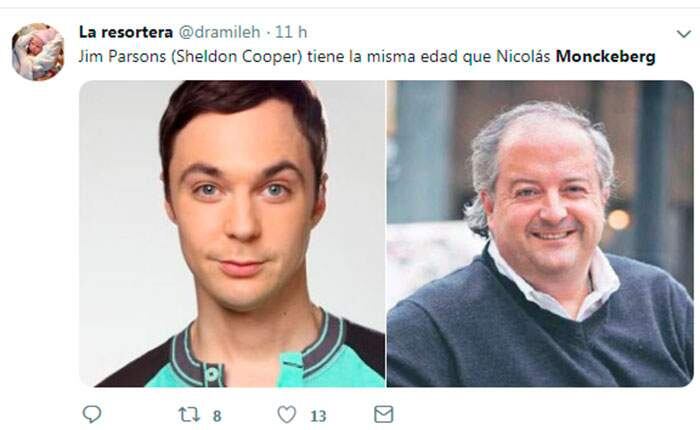This screenshot has width=700, height=430.
Task: Open tweet by clicking "Jim Parsons" text
Action: pyautogui.click(x=122, y=56)
